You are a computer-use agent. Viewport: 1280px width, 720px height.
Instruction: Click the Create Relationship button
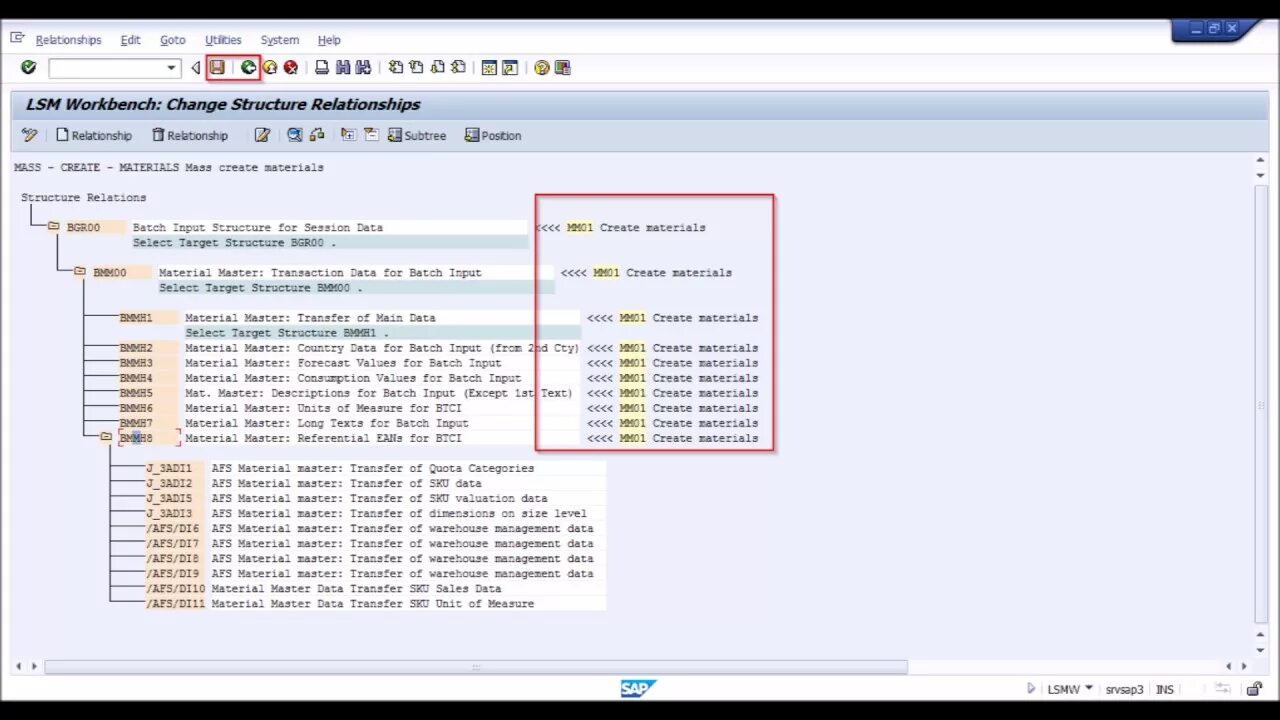93,135
